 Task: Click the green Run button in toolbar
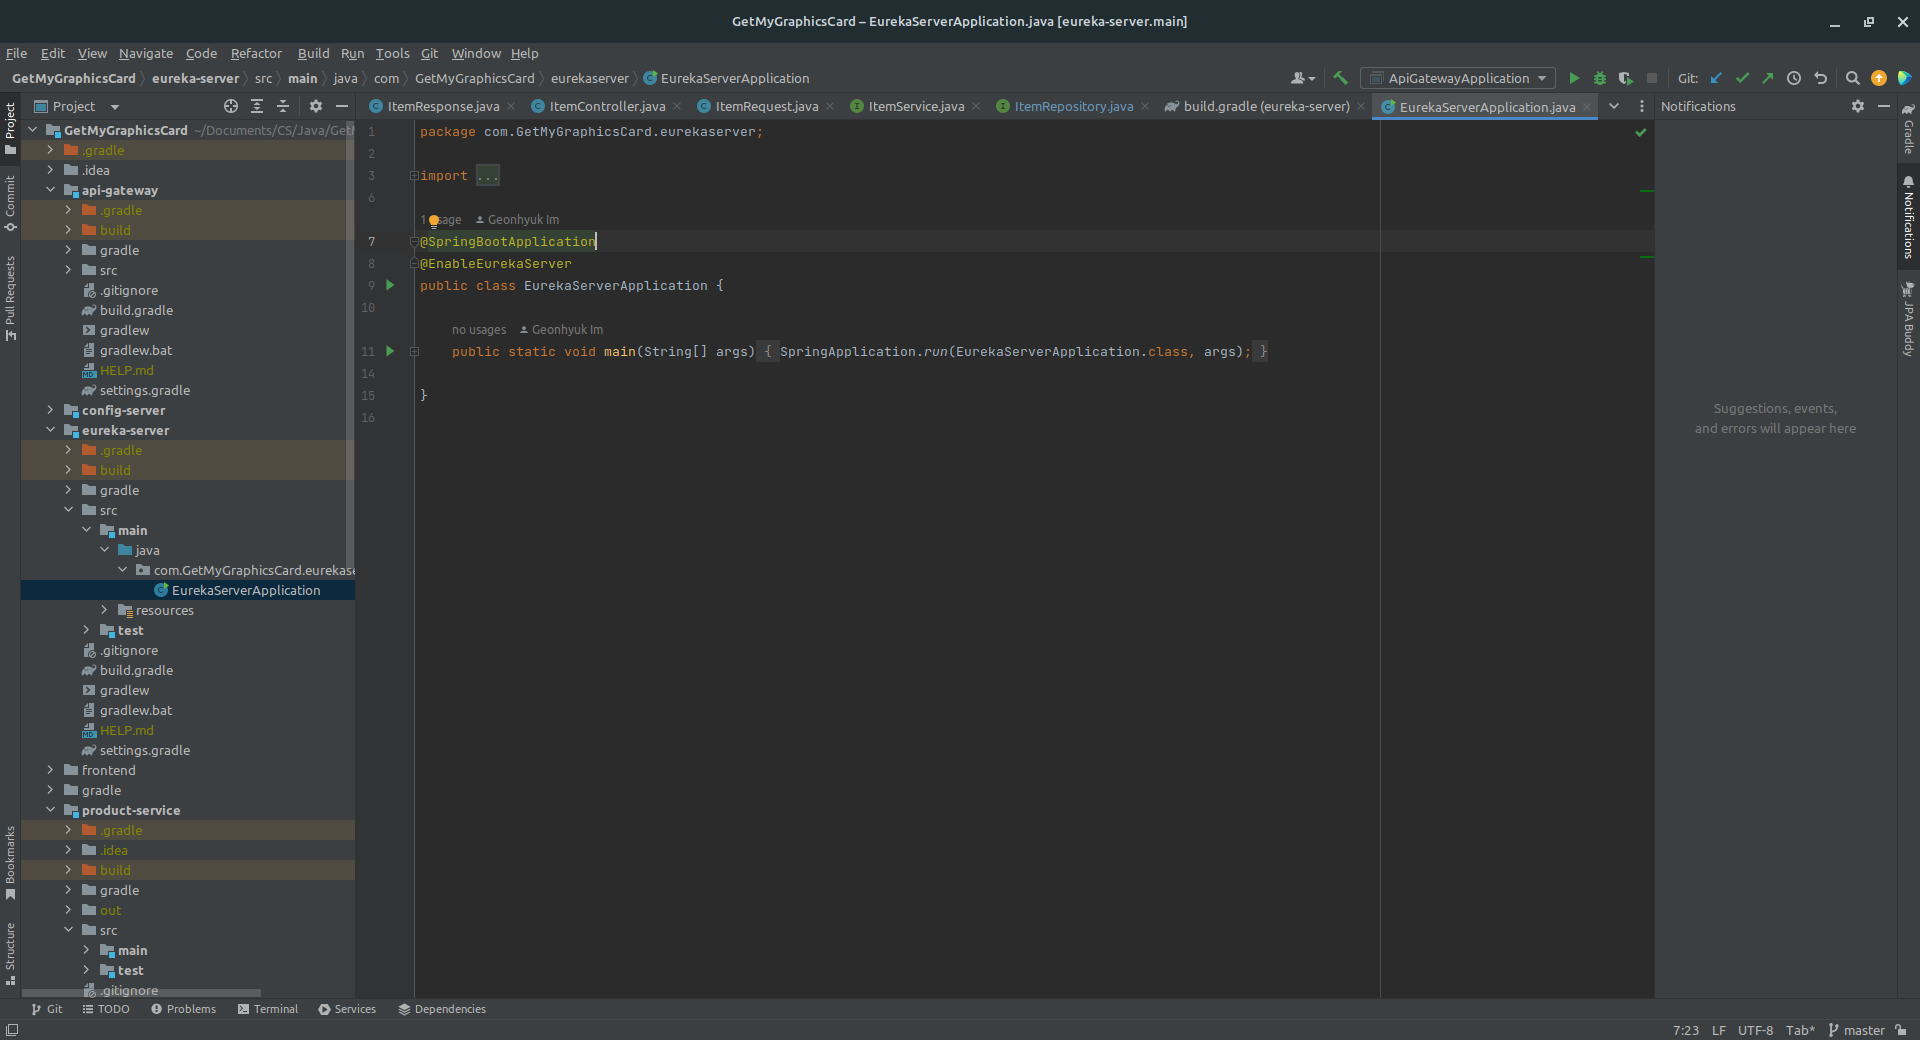point(1574,78)
